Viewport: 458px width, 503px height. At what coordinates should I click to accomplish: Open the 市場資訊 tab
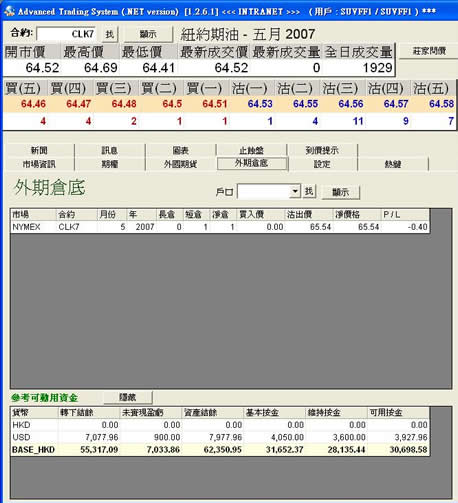(39, 164)
